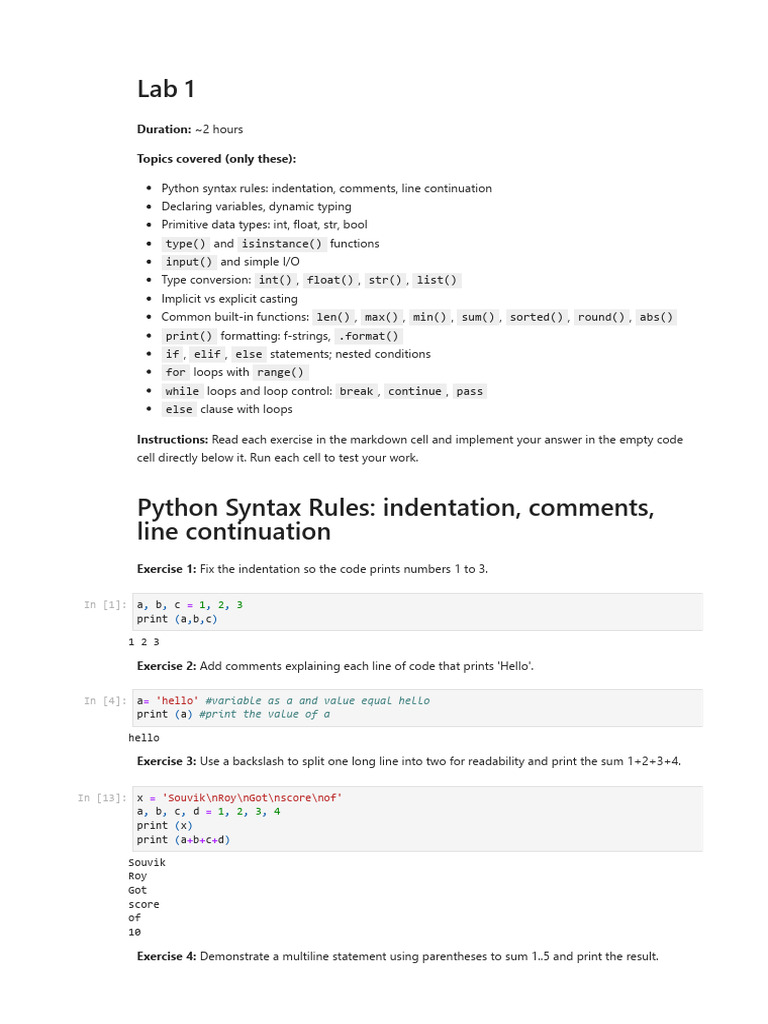Click inside the code cell with a= 'hello'
This screenshot has height=1024, width=768.
(418, 707)
